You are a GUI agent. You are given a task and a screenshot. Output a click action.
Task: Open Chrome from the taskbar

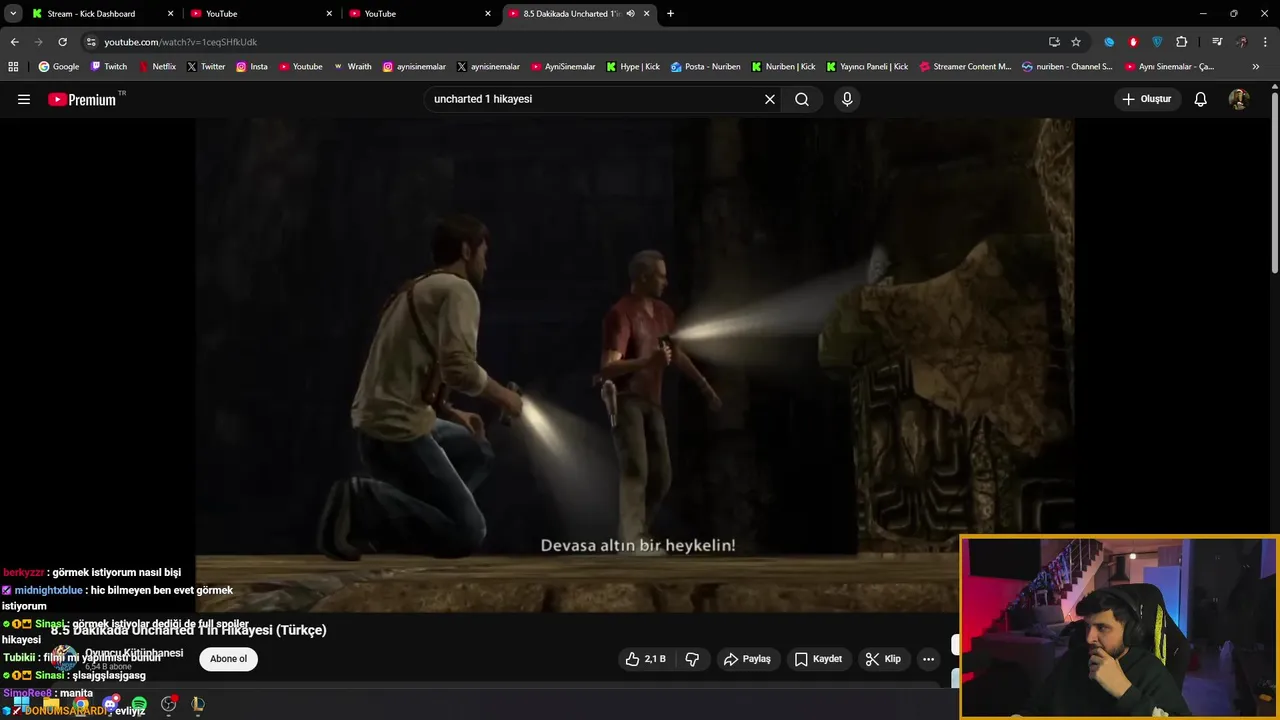coord(81,705)
